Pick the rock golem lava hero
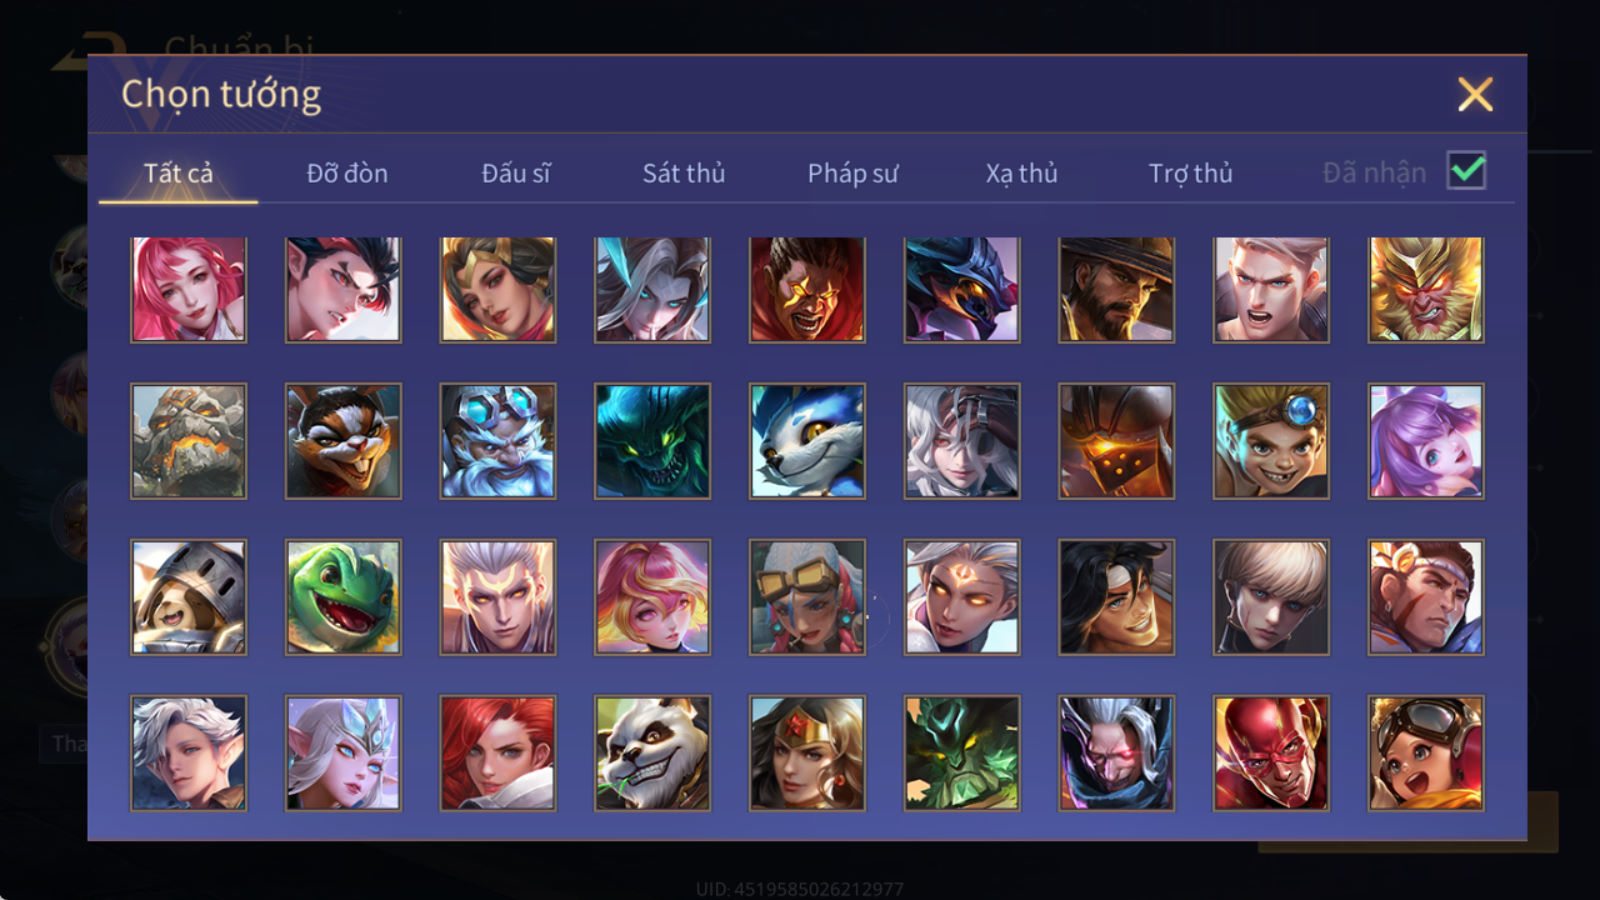This screenshot has height=900, width=1600. pyautogui.click(x=188, y=441)
